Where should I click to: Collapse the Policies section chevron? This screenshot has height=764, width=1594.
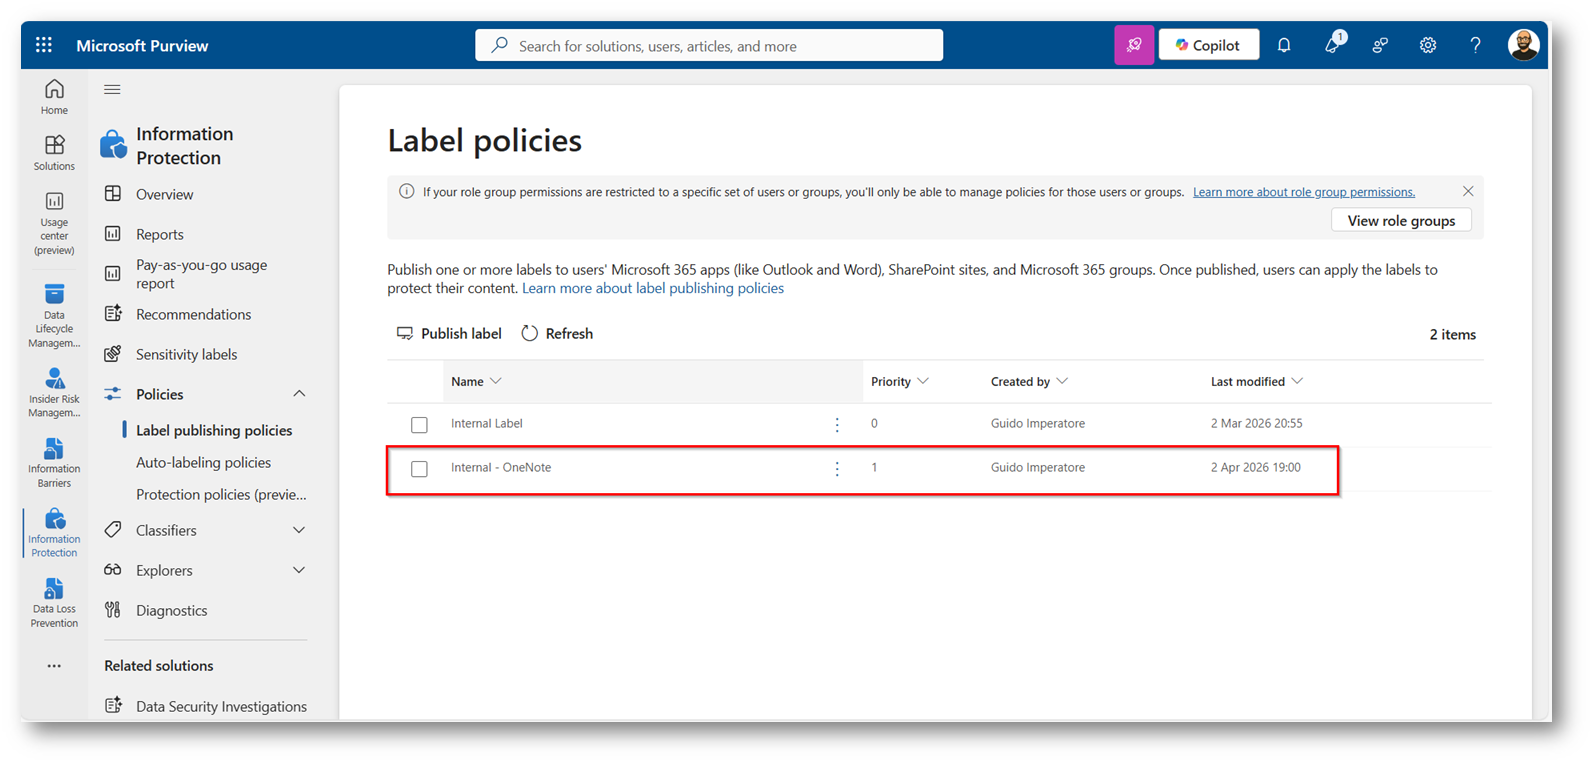point(299,394)
